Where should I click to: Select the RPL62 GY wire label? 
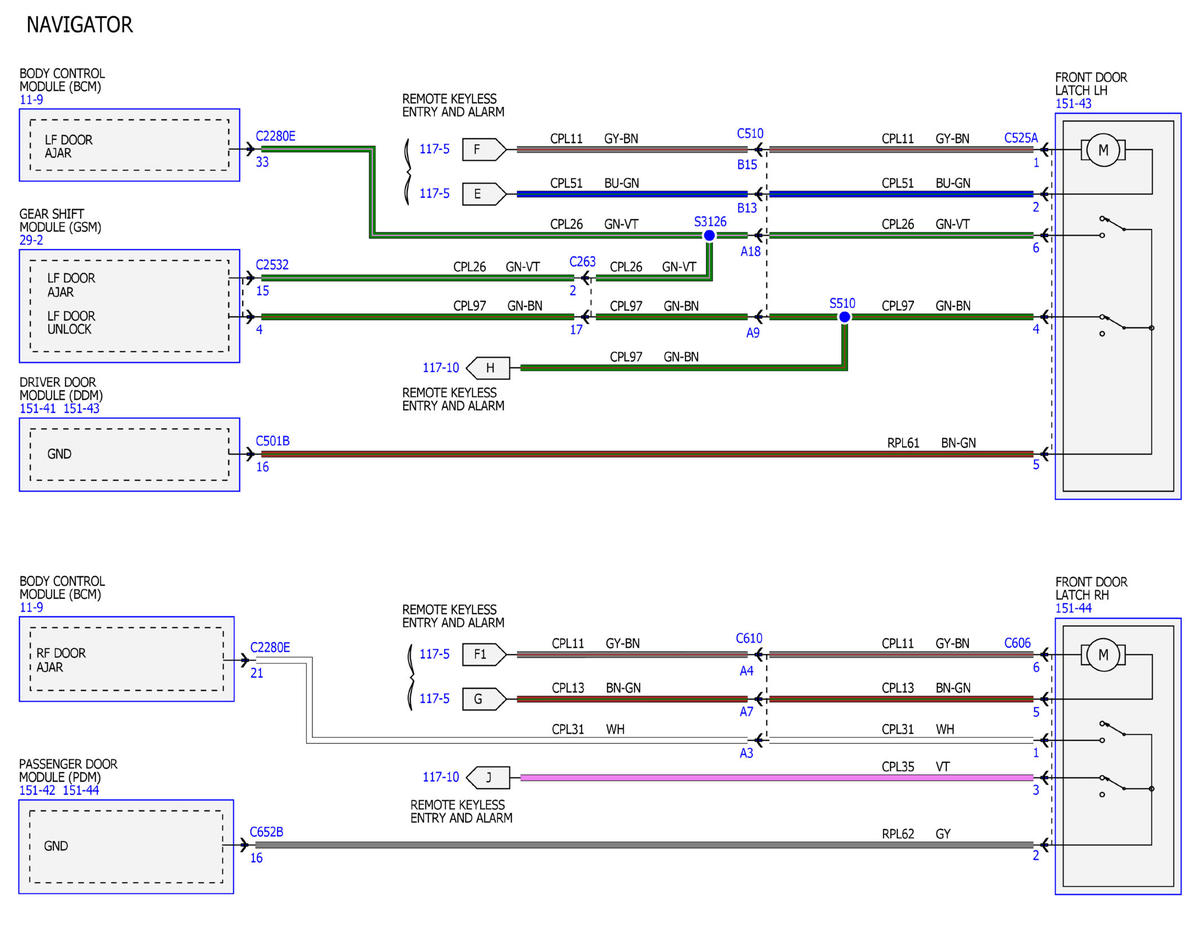point(915,832)
